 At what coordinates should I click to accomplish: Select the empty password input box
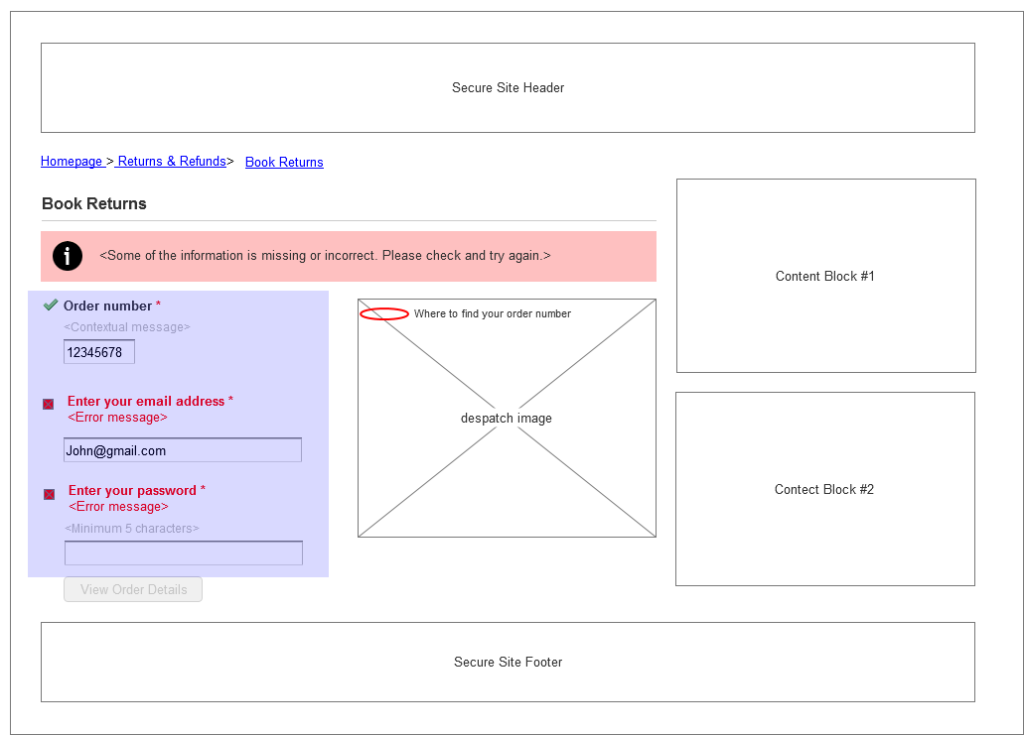click(x=183, y=553)
